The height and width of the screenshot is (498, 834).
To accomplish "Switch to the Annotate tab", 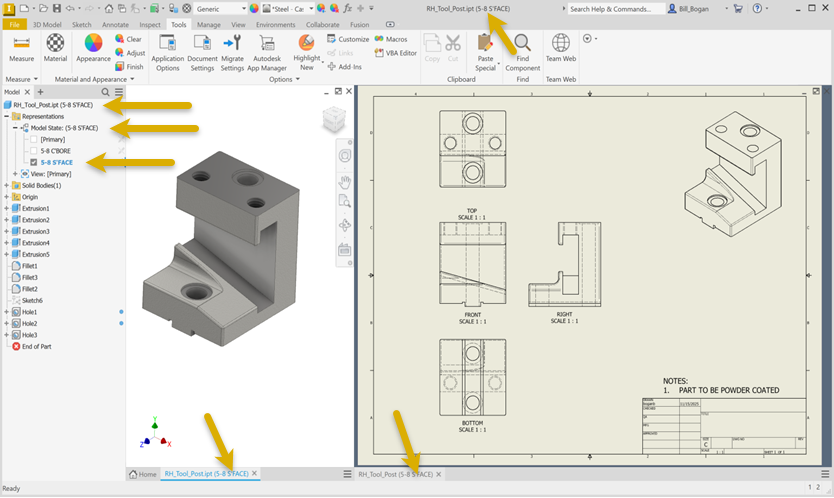I will (x=115, y=24).
